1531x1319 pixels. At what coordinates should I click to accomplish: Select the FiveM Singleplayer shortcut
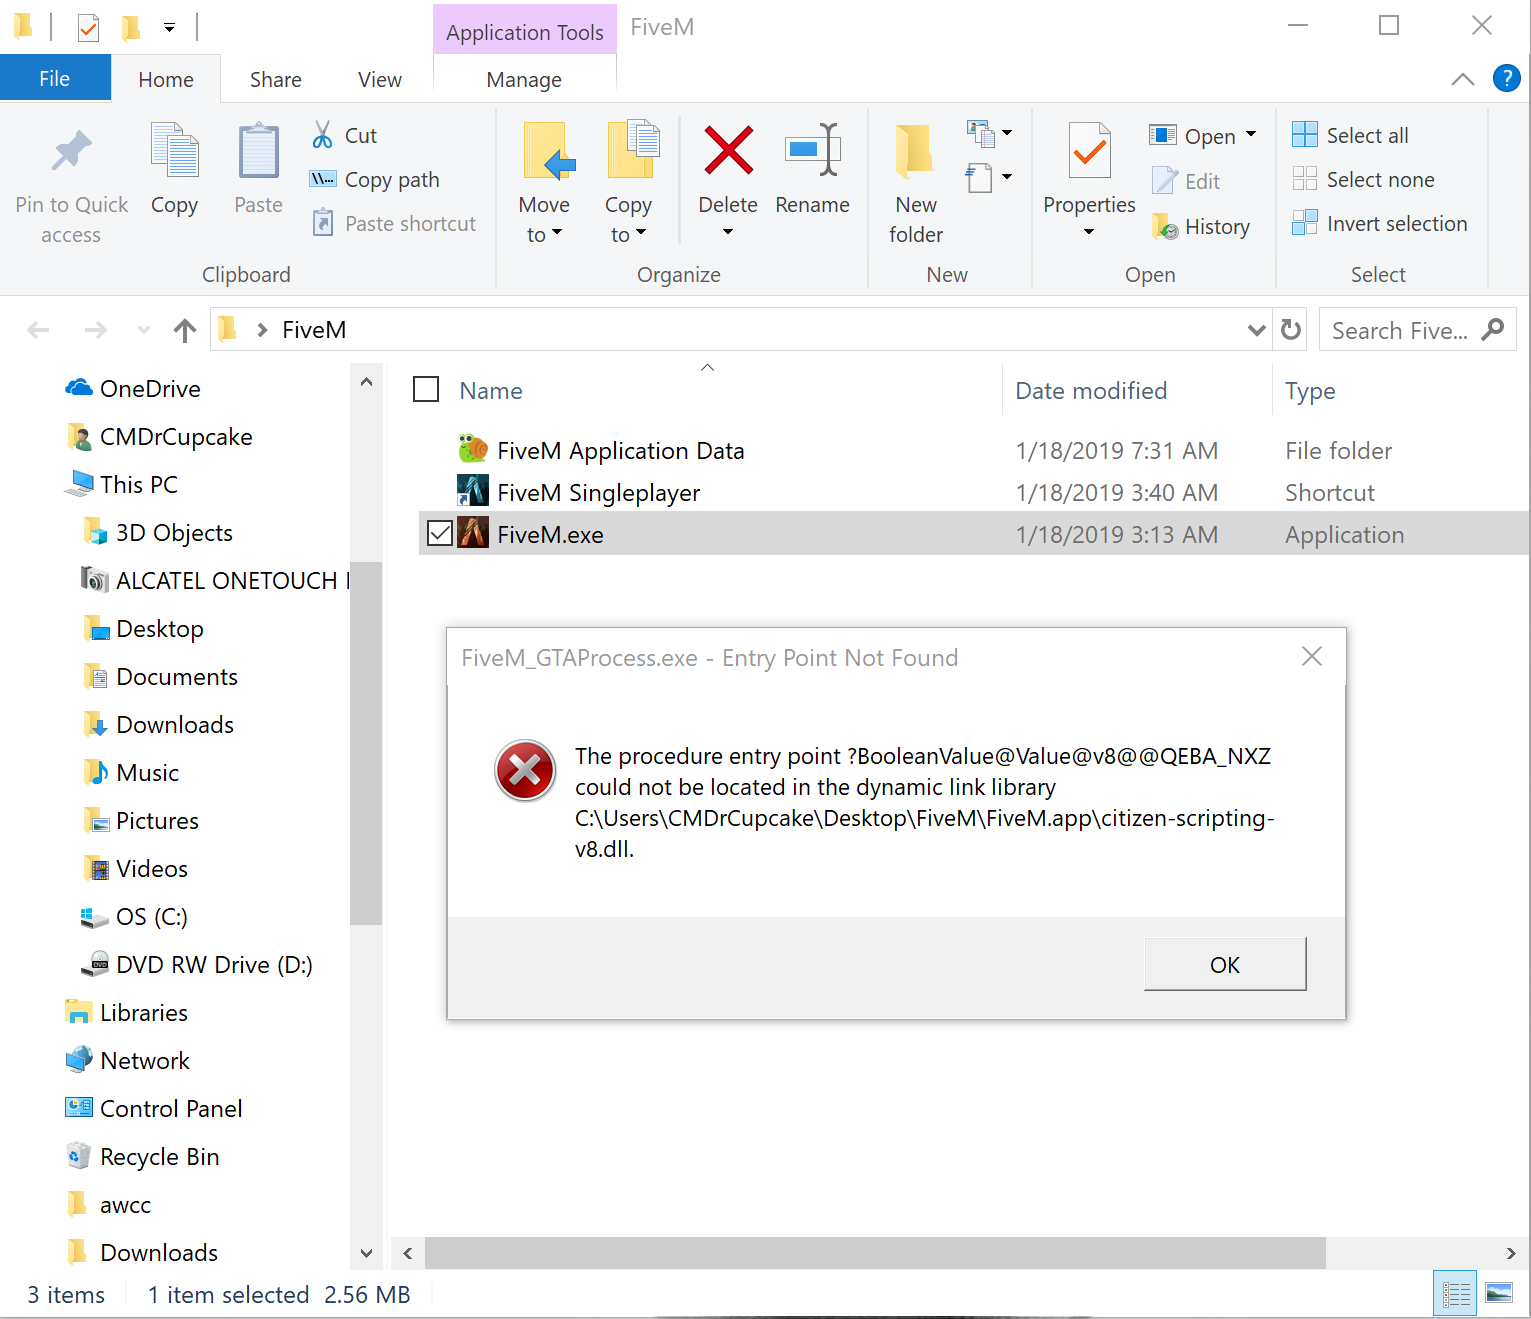(598, 493)
